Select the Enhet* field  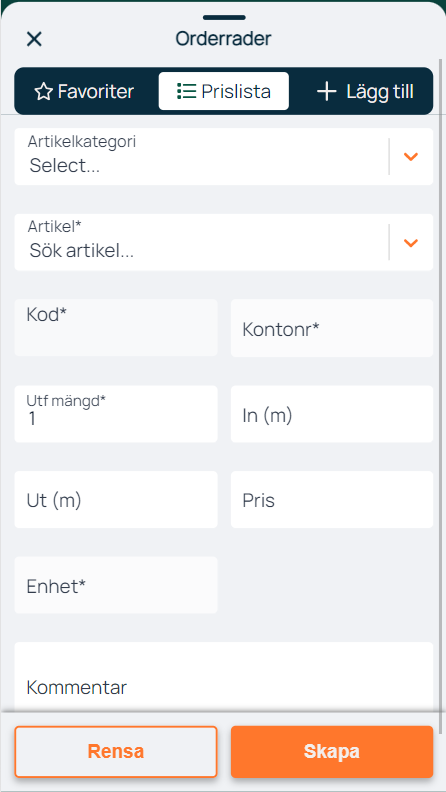coord(116,585)
